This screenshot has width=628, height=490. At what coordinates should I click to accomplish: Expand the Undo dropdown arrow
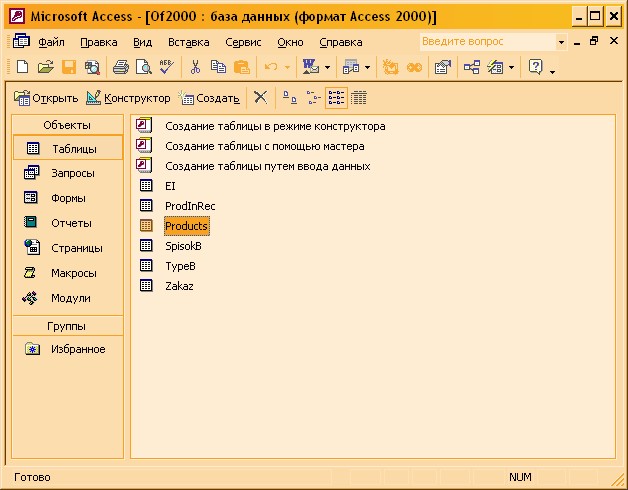click(287, 67)
